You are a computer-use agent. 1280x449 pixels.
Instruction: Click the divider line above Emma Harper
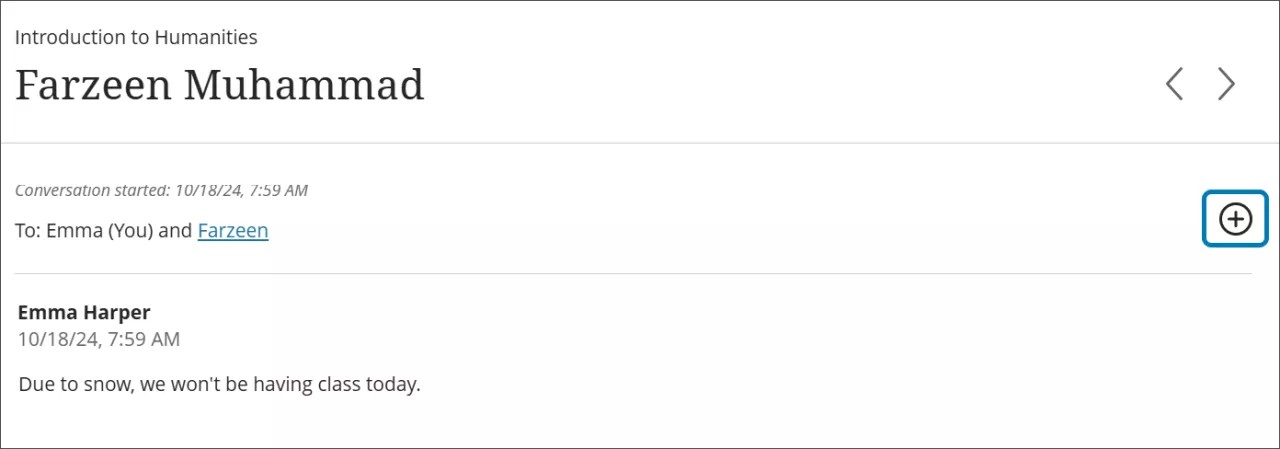pos(632,273)
